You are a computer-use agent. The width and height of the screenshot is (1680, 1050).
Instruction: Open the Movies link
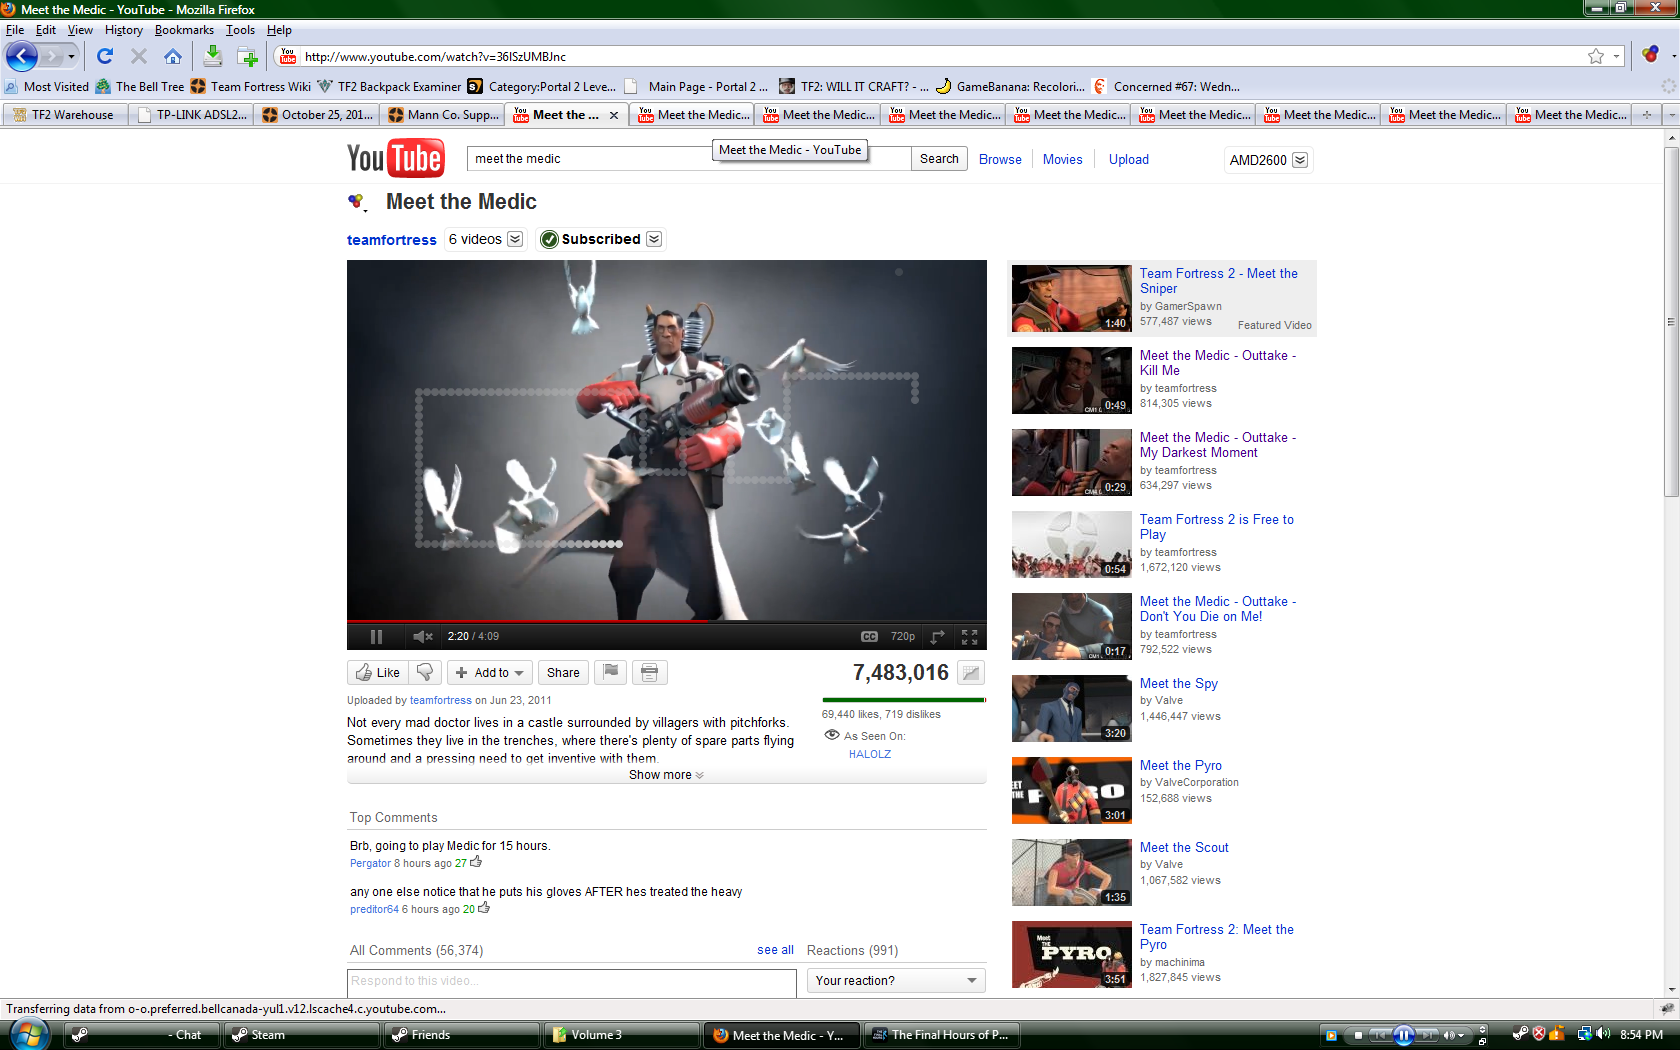coord(1062,159)
